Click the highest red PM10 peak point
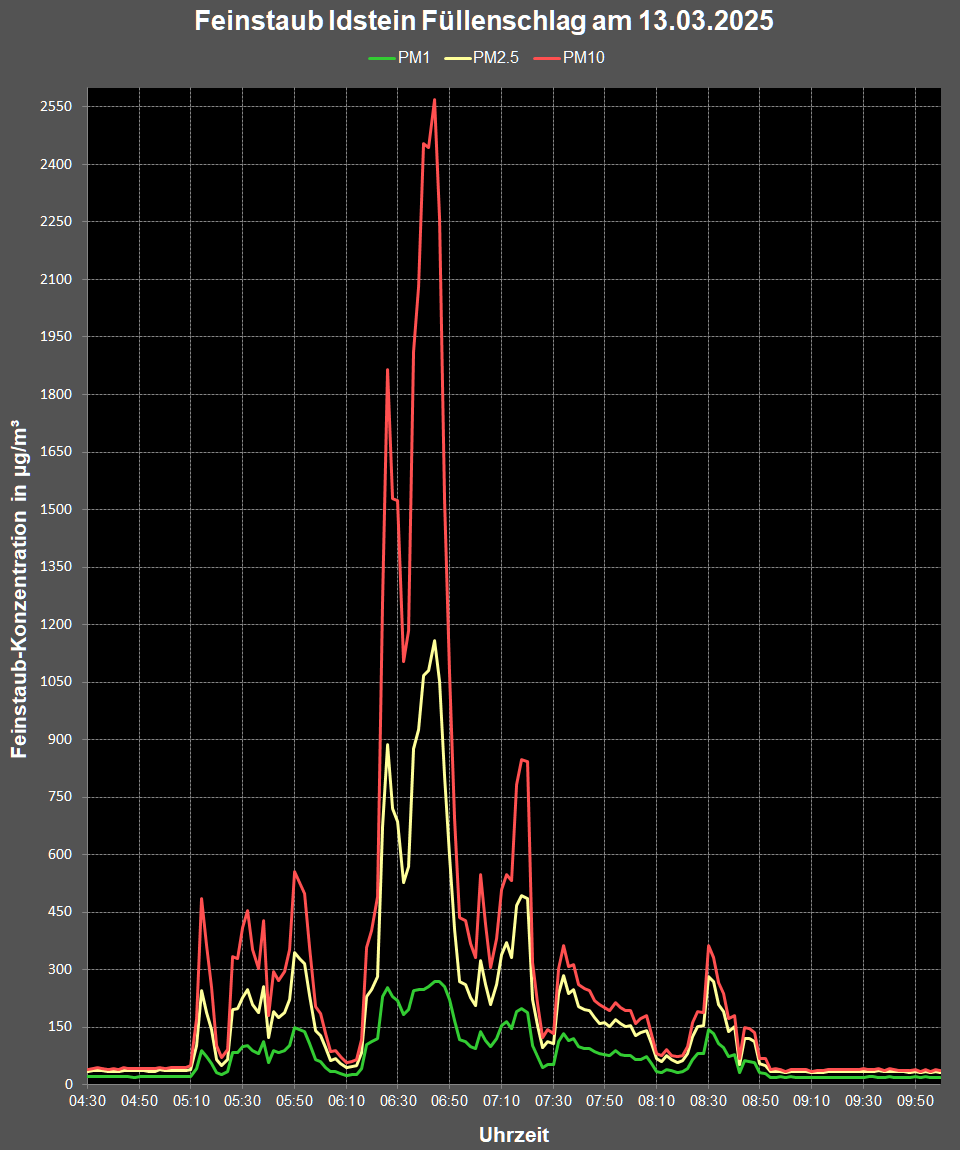 [x=434, y=100]
